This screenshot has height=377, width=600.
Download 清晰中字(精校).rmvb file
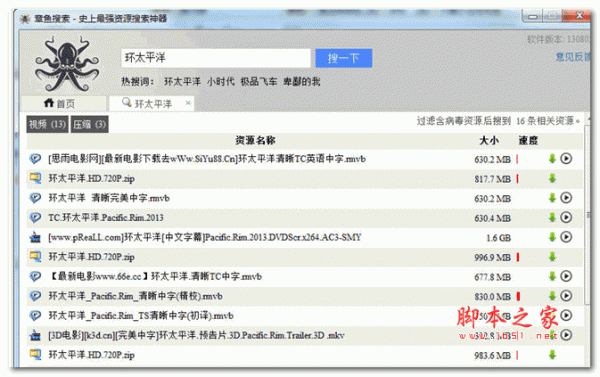pos(552,296)
